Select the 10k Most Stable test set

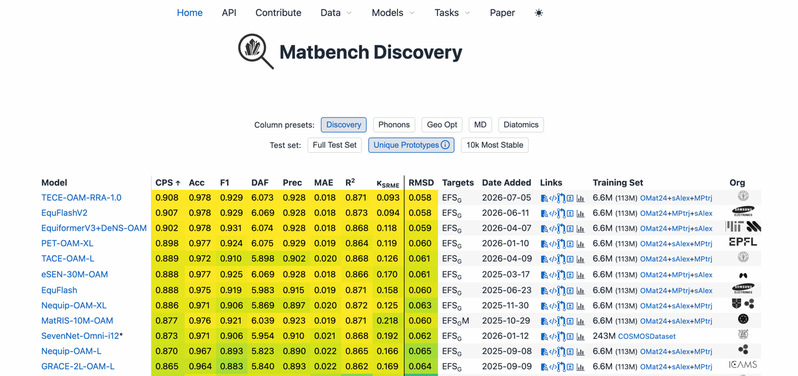pyautogui.click(x=495, y=145)
